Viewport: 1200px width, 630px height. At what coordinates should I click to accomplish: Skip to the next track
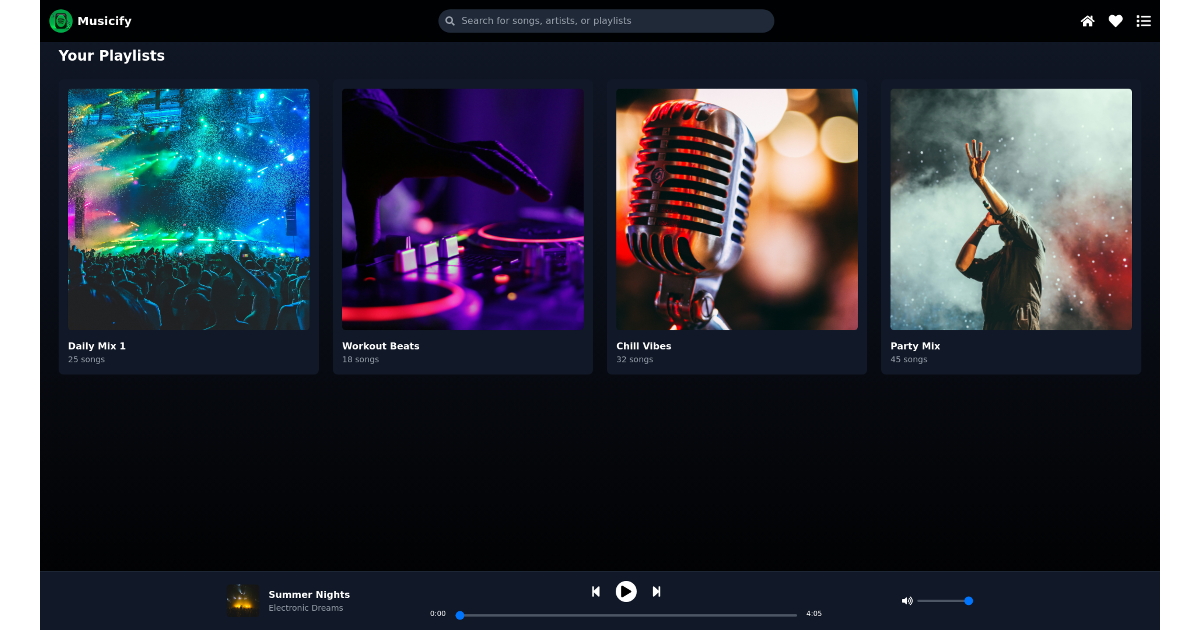[x=656, y=591]
